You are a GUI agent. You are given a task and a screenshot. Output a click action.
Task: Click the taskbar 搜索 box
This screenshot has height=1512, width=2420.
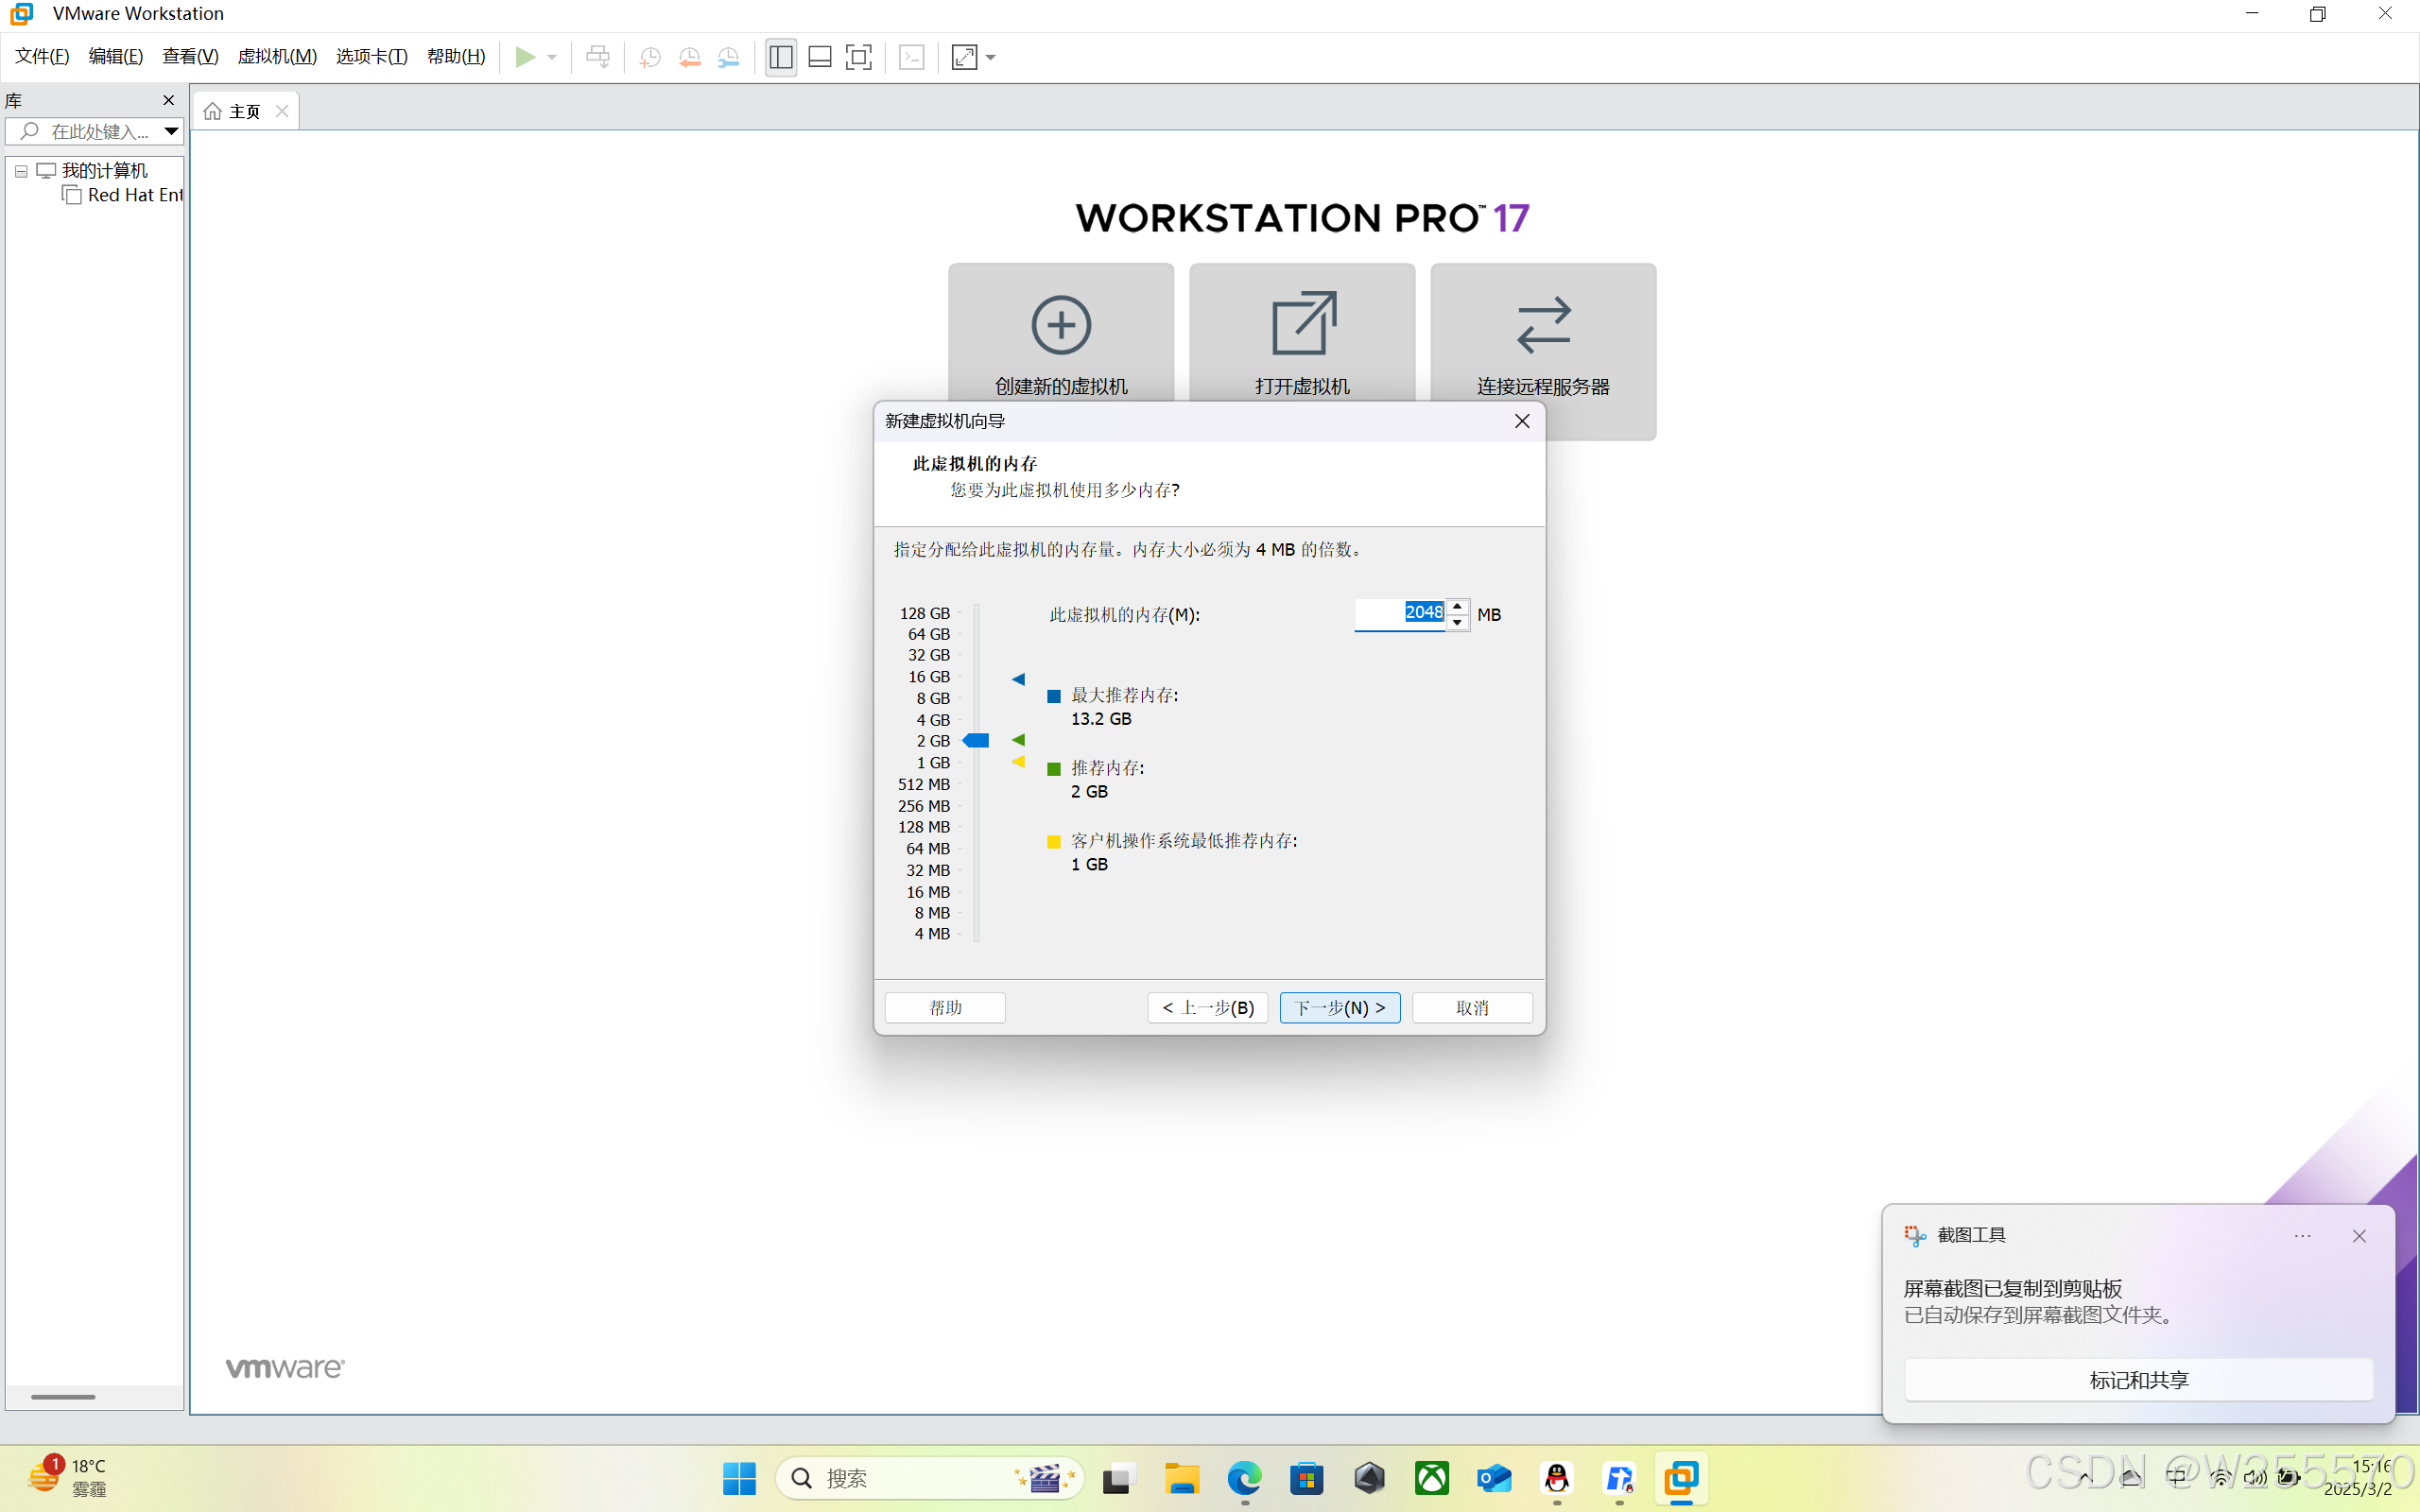tap(929, 1478)
